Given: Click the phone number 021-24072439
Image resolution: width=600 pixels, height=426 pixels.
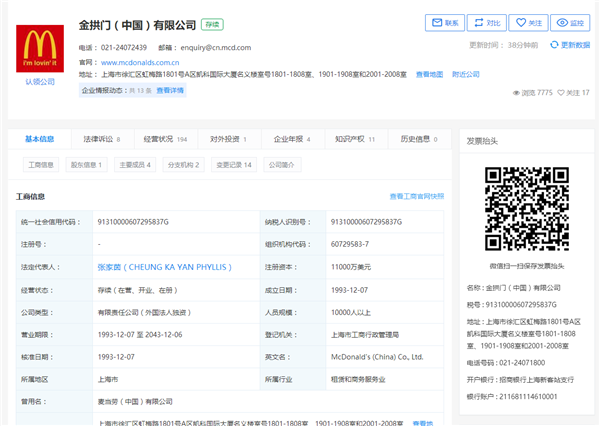Looking at the screenshot, I should click(124, 47).
